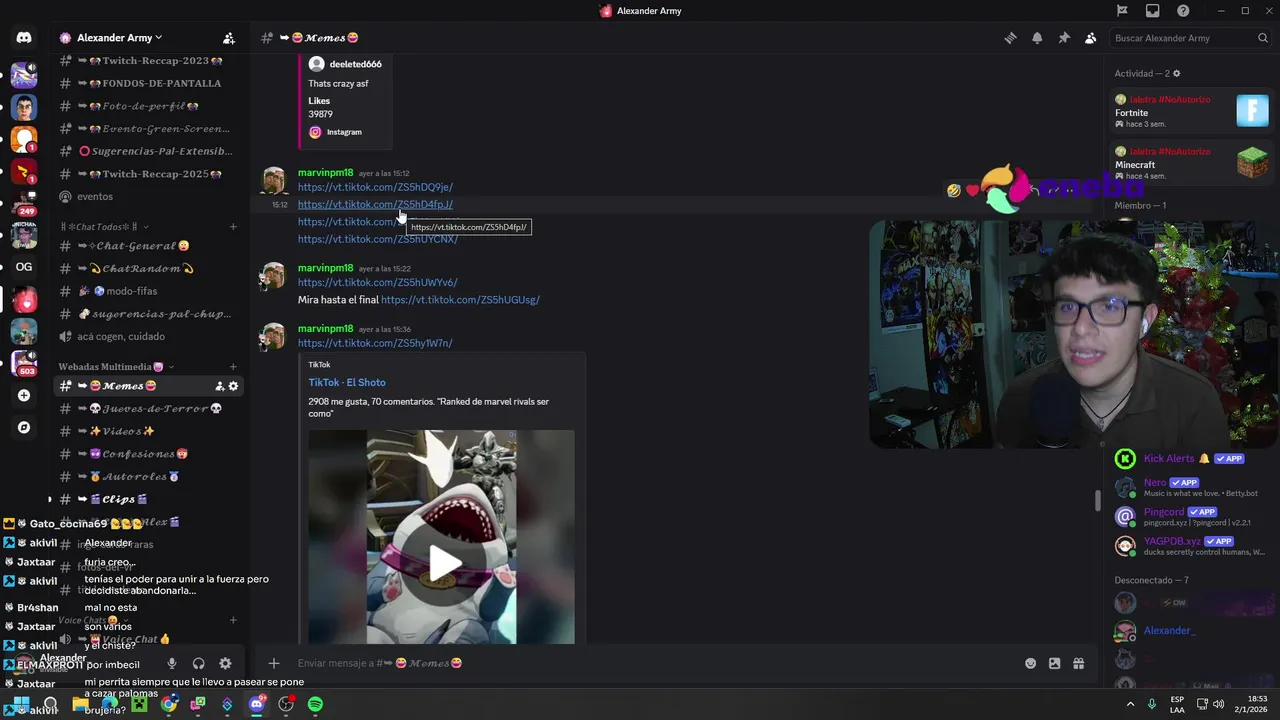Open the Kick Alerts app member
Image resolution: width=1280 pixels, height=720 pixels.
pyautogui.click(x=1192, y=459)
